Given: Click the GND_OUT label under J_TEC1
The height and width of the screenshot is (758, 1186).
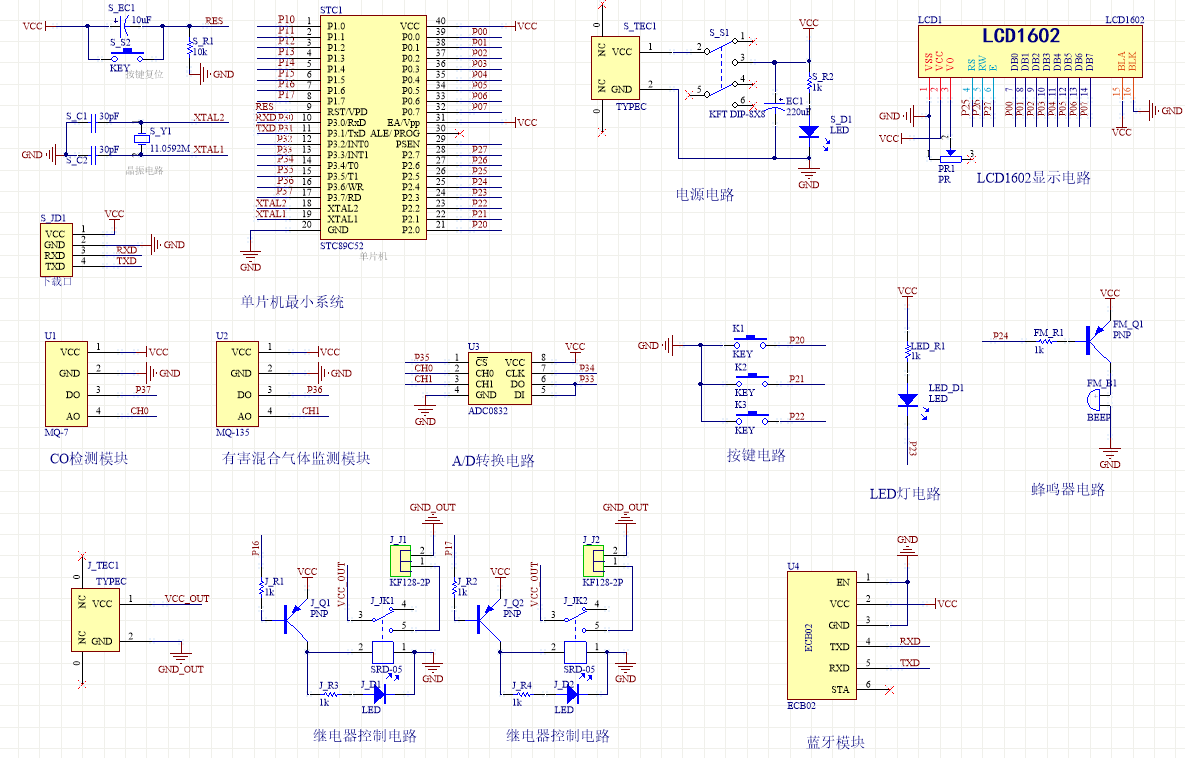Looking at the screenshot, I should click(181, 669).
